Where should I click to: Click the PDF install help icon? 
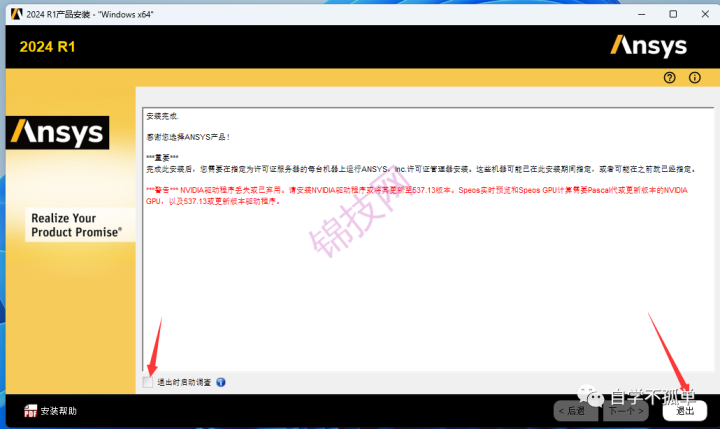pos(30,411)
